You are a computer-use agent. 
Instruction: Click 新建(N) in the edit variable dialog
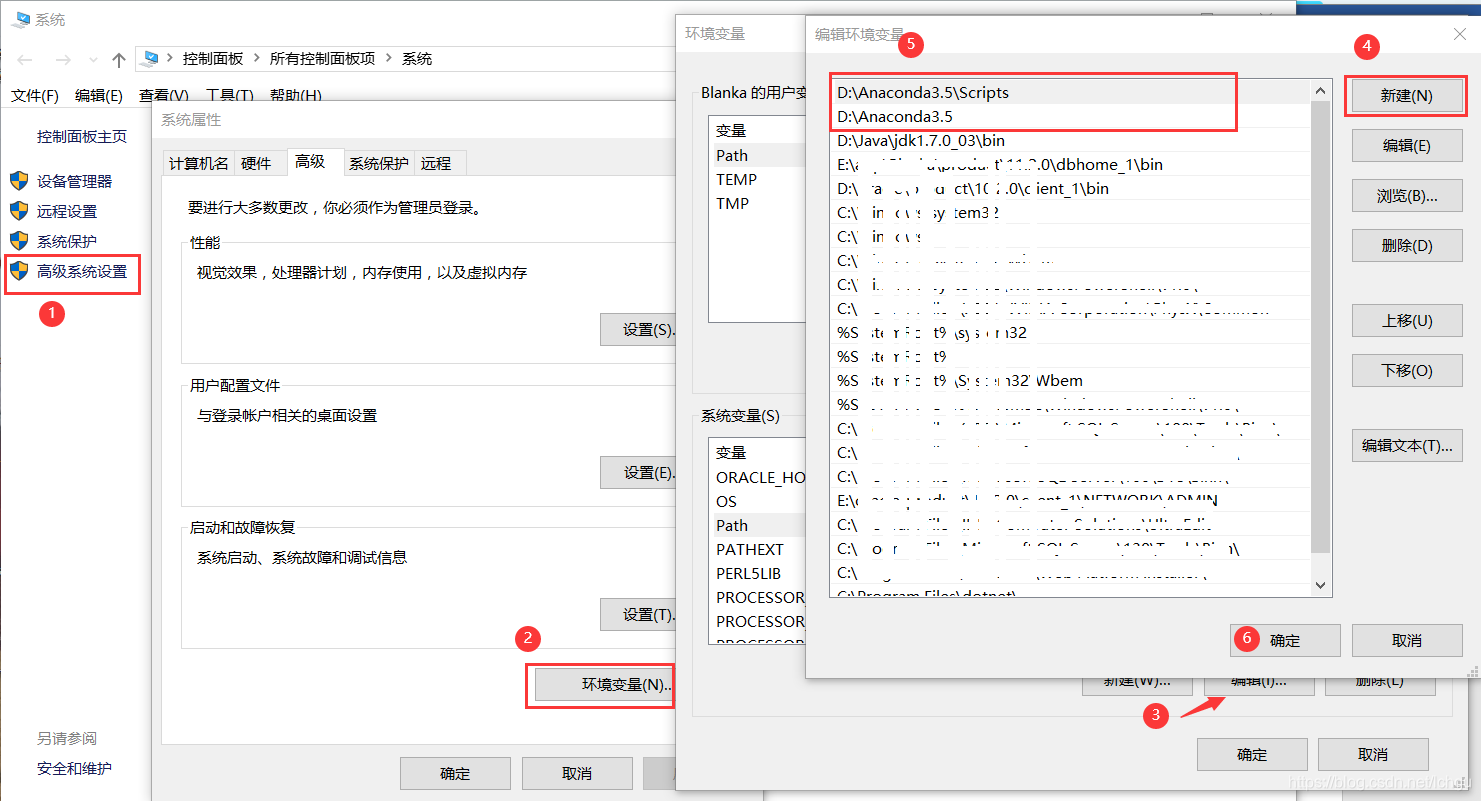(1406, 96)
